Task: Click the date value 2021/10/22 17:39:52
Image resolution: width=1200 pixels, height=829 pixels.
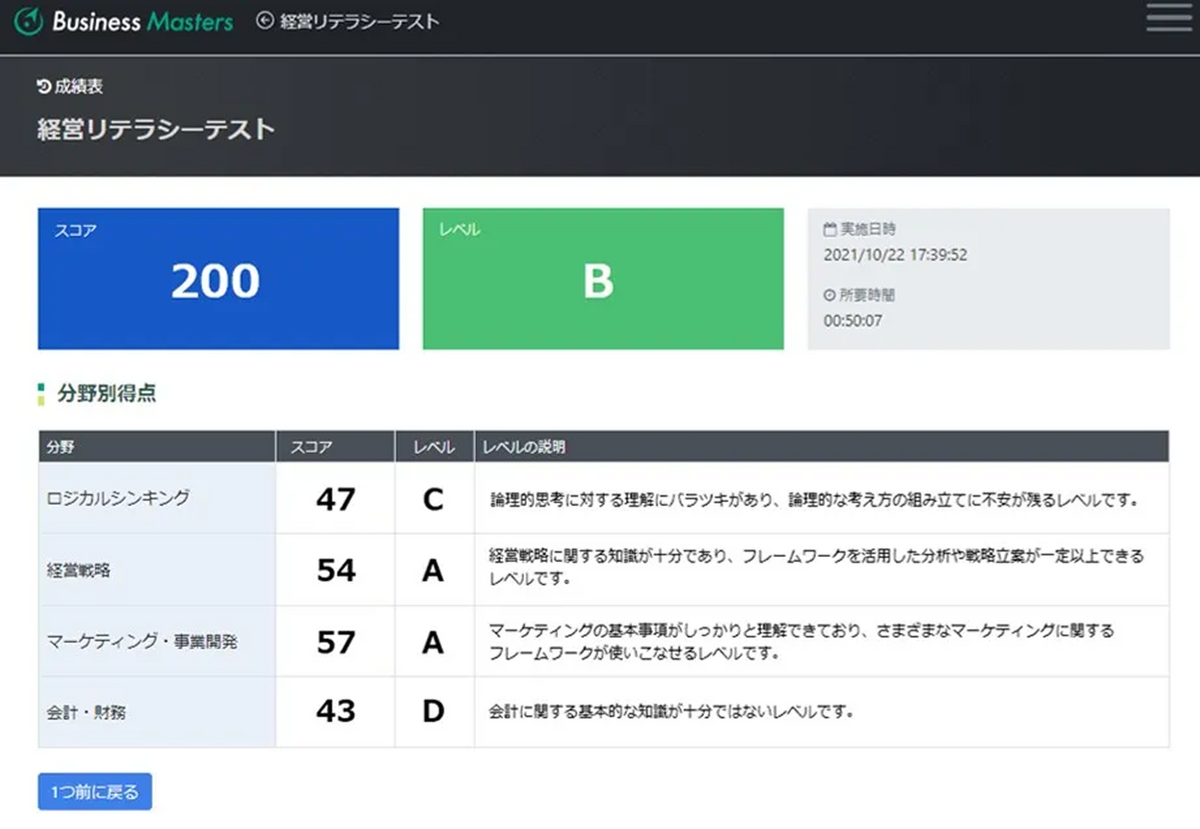Action: point(895,255)
